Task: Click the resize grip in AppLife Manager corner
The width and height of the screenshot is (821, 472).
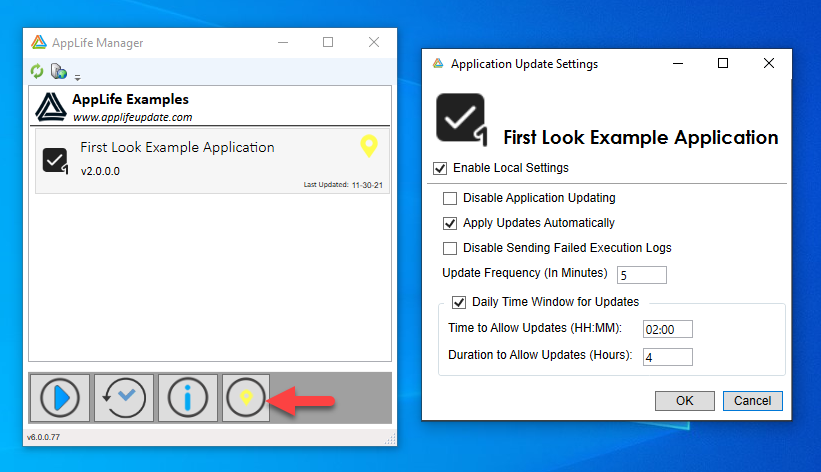Action: [x=390, y=439]
